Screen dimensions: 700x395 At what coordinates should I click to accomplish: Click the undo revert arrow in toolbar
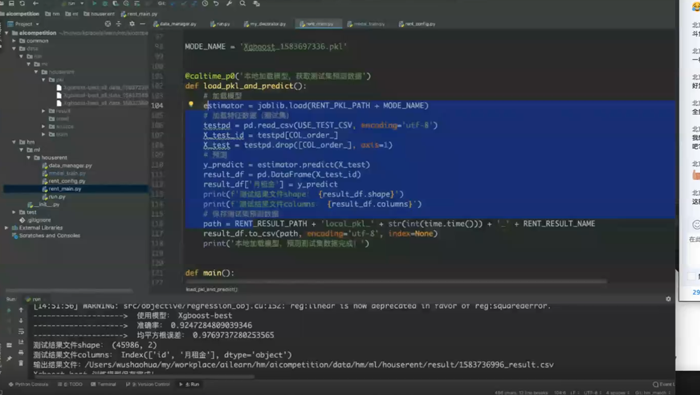click(216, 4)
